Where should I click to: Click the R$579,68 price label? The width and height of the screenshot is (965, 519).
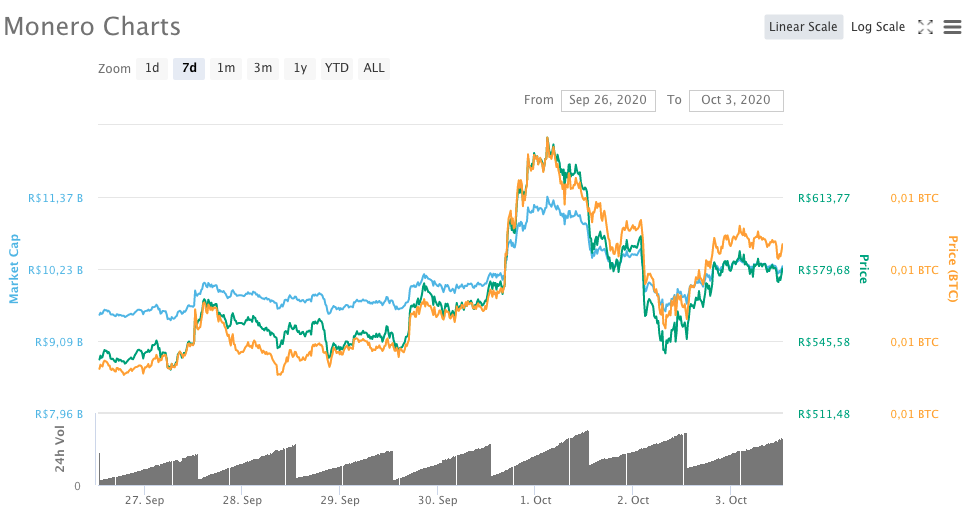pyautogui.click(x=824, y=270)
